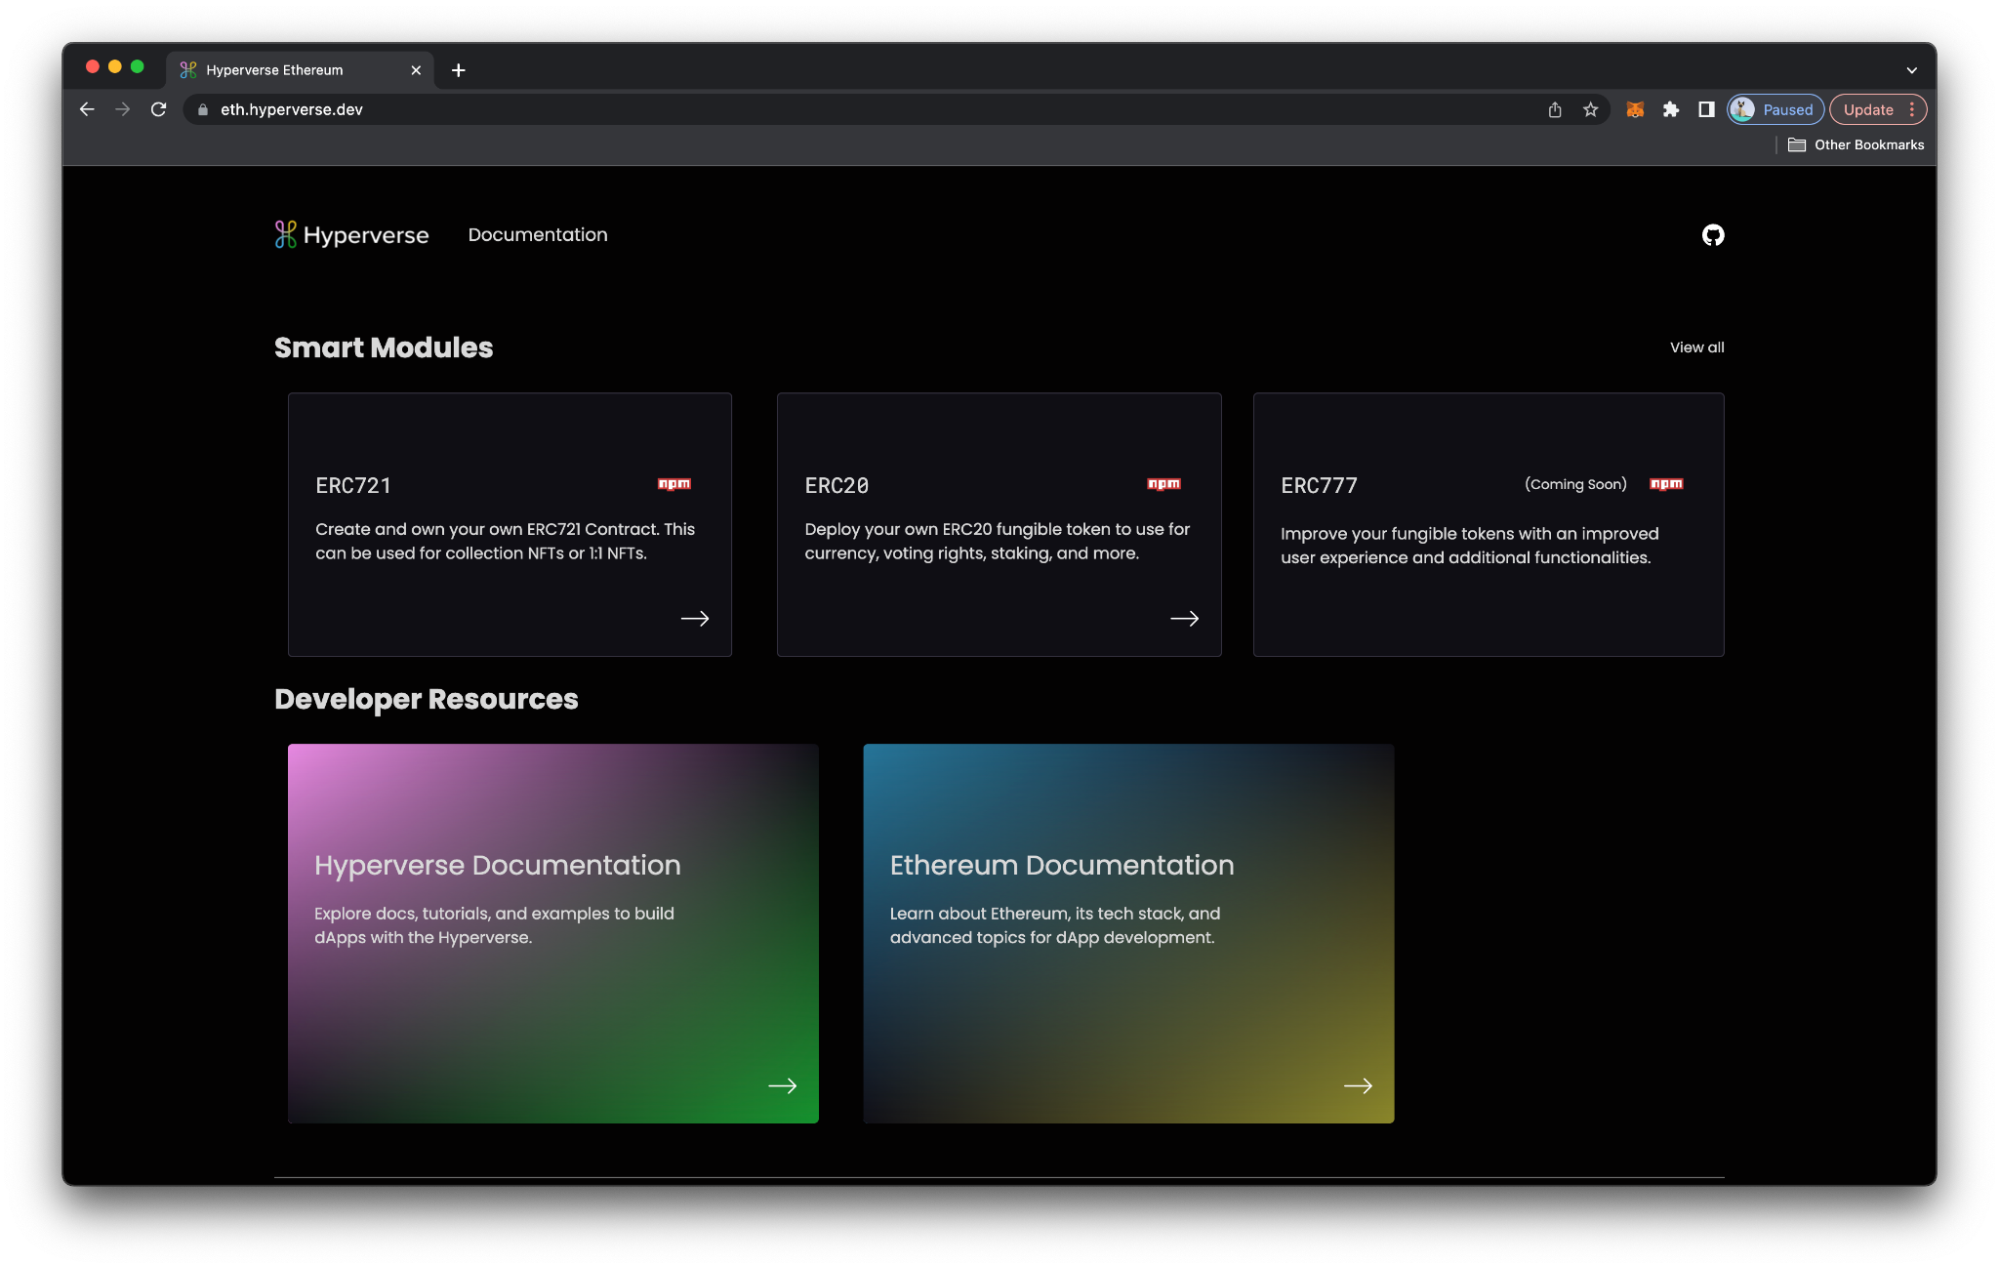Click the ERC721 description text
1999x1268 pixels.
(x=505, y=541)
